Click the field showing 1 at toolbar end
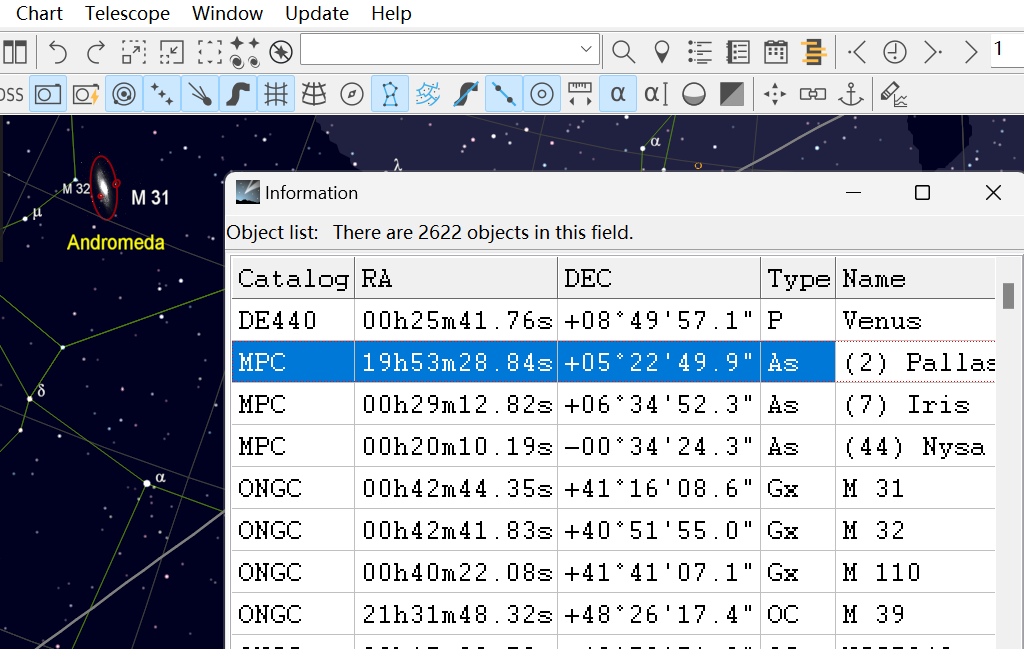The width and height of the screenshot is (1024, 649). click(x=1007, y=50)
